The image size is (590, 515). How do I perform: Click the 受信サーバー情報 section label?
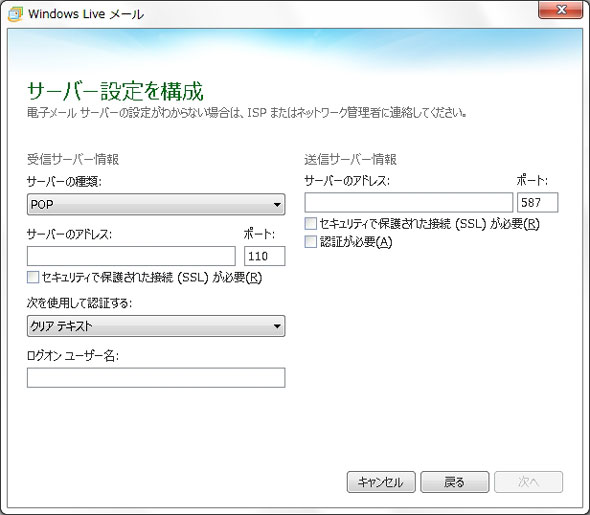(73, 160)
